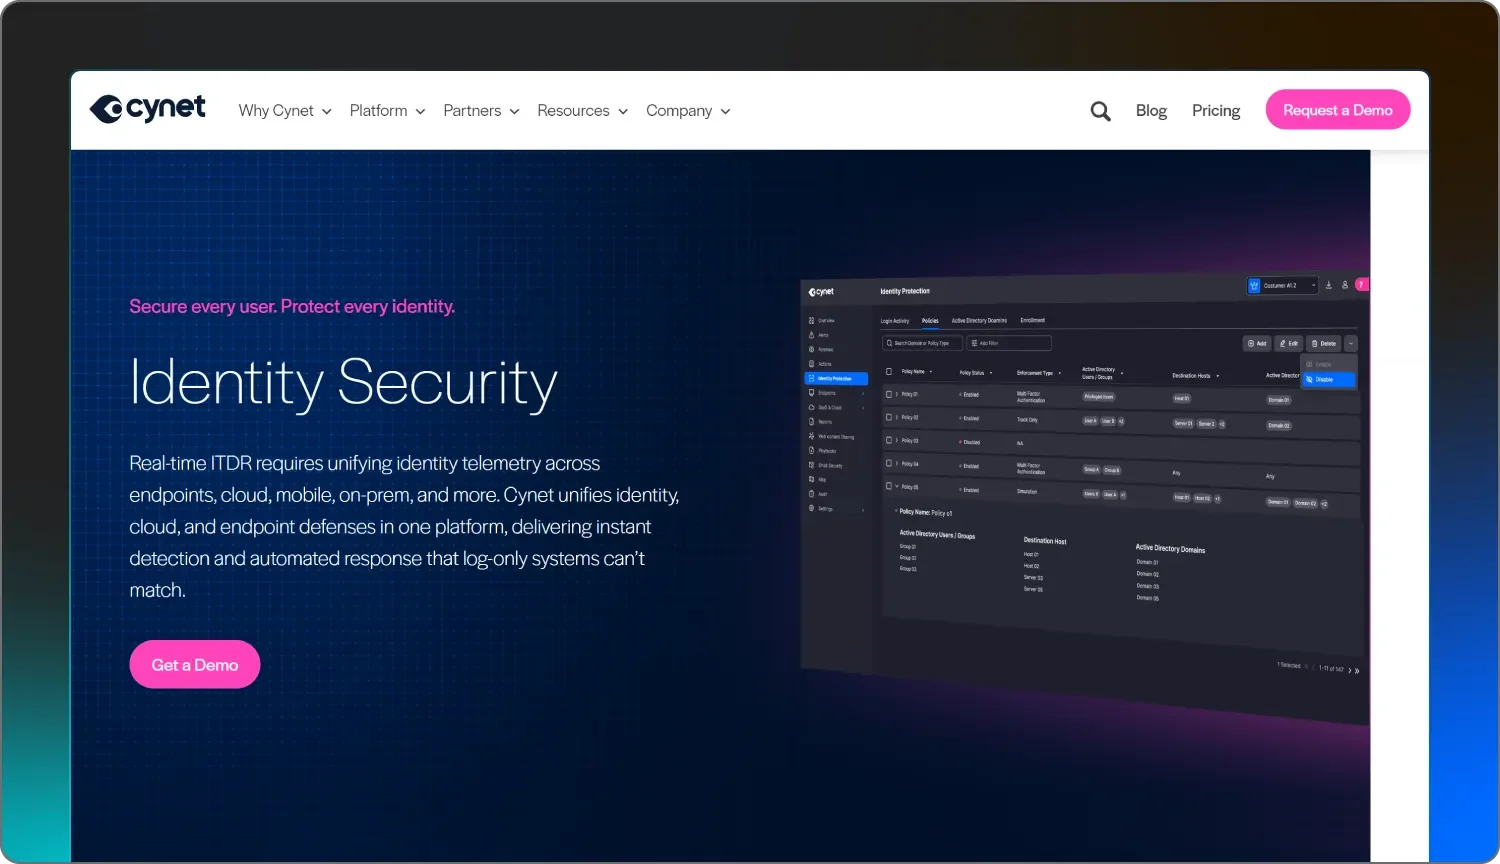This screenshot has height=864, width=1500.
Task: Collapse the expanded Policy 05 row
Action: [x=897, y=486]
